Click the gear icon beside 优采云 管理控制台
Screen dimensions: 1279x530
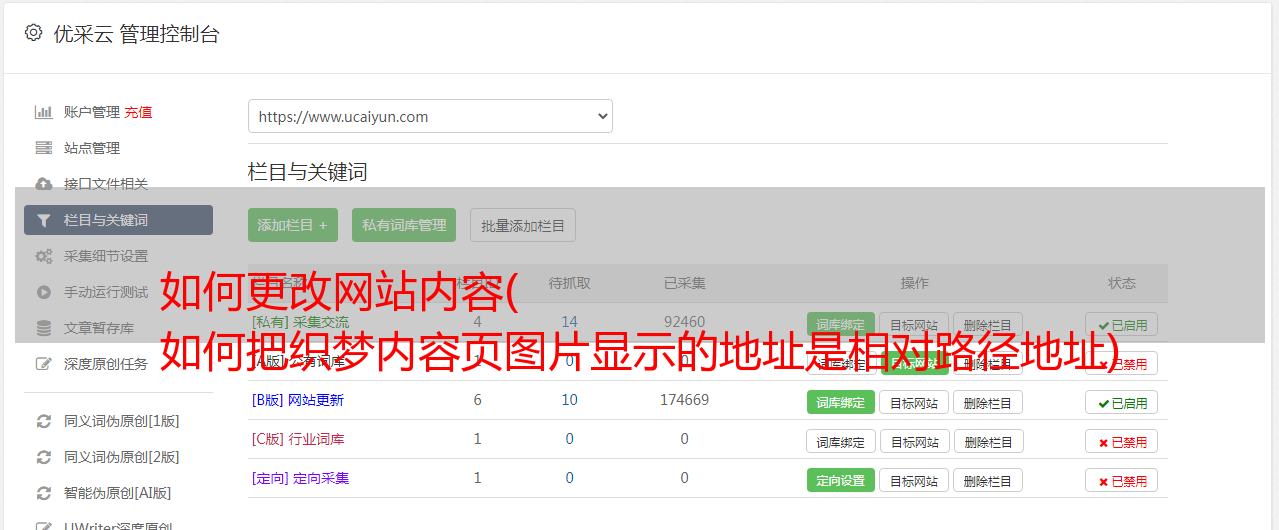pyautogui.click(x=33, y=33)
